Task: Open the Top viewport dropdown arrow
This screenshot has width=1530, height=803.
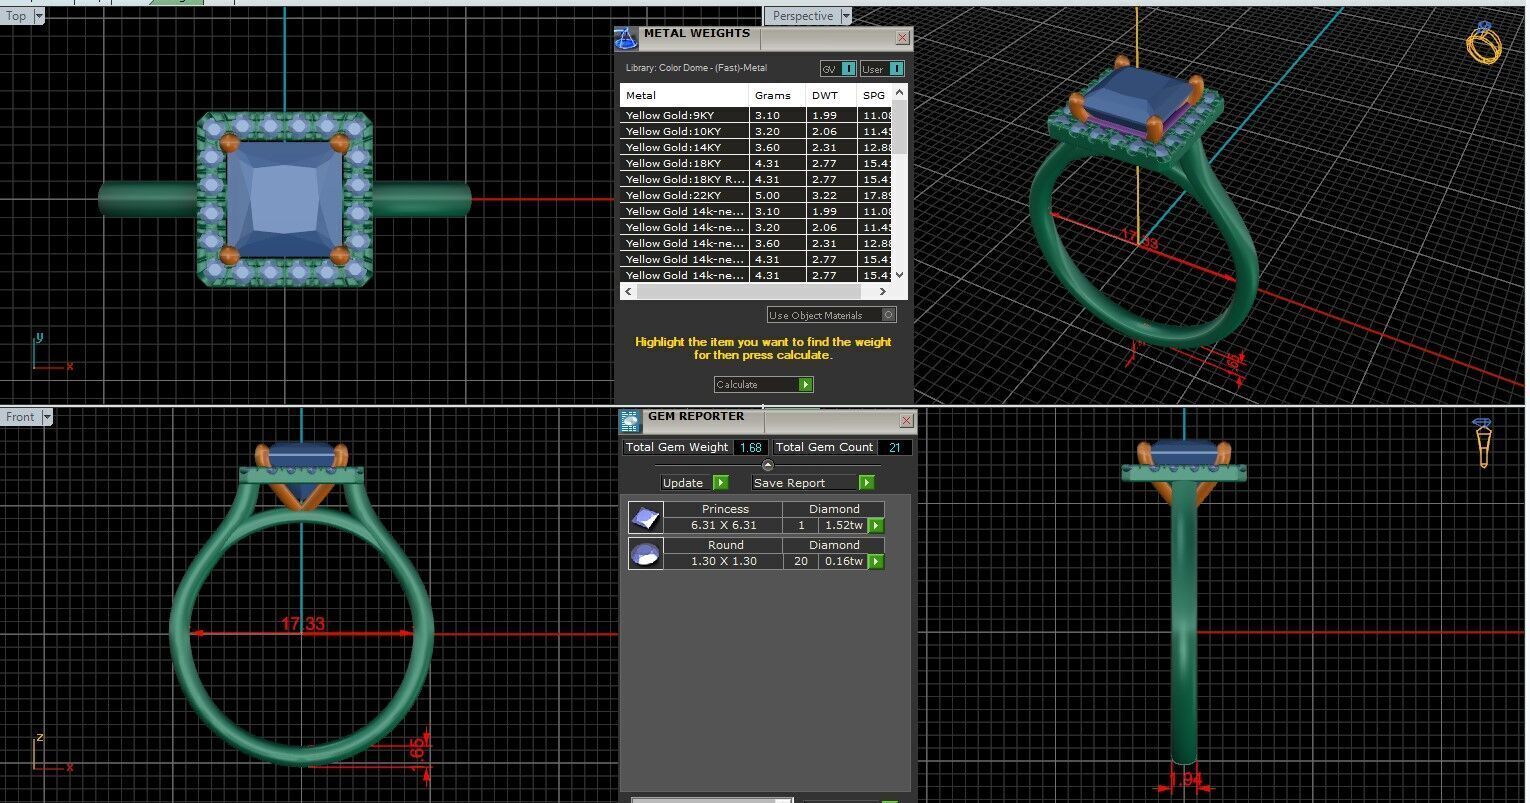Action: 39,16
